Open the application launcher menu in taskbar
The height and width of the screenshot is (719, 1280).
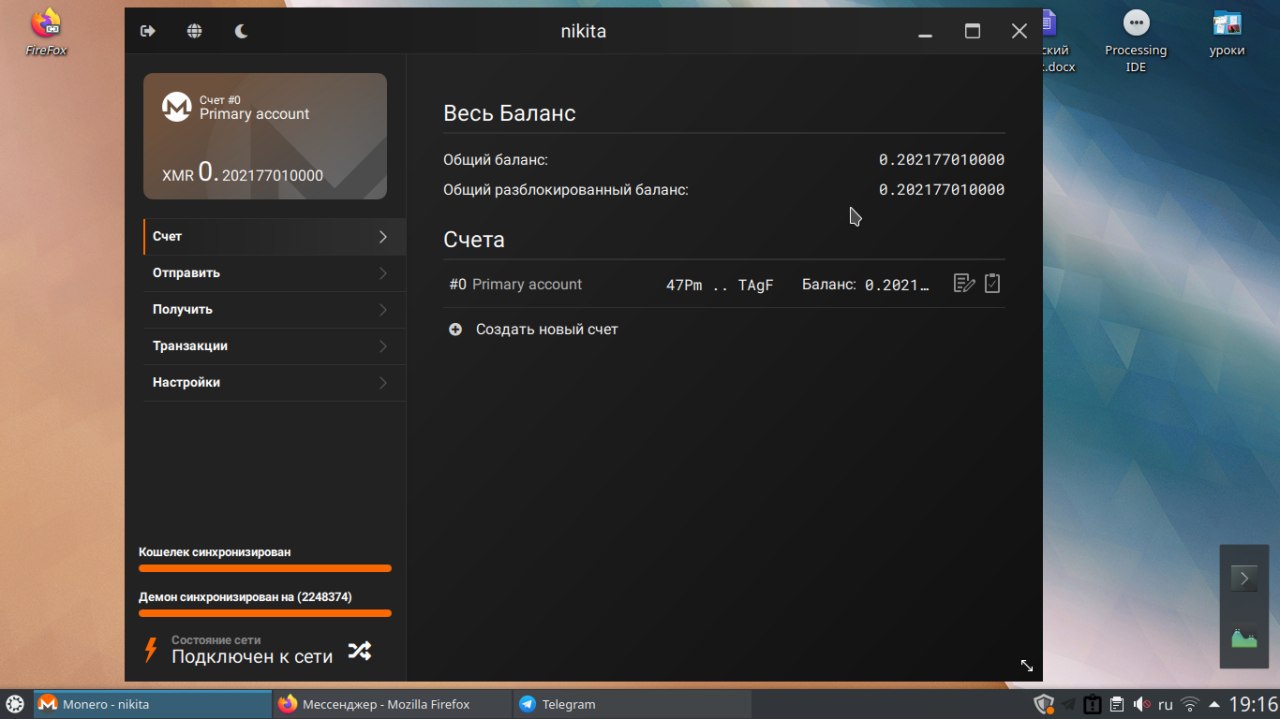(x=15, y=704)
